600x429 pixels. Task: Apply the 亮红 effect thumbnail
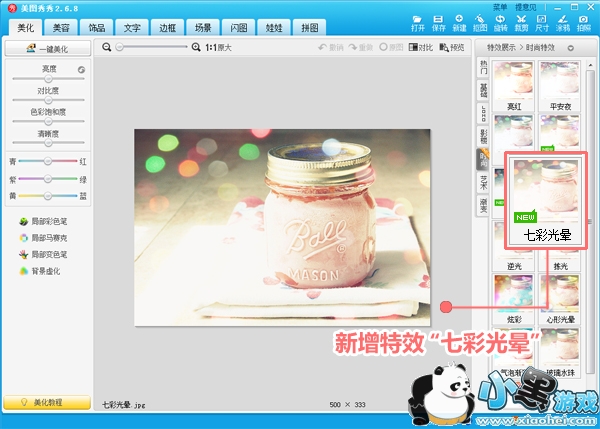(514, 86)
